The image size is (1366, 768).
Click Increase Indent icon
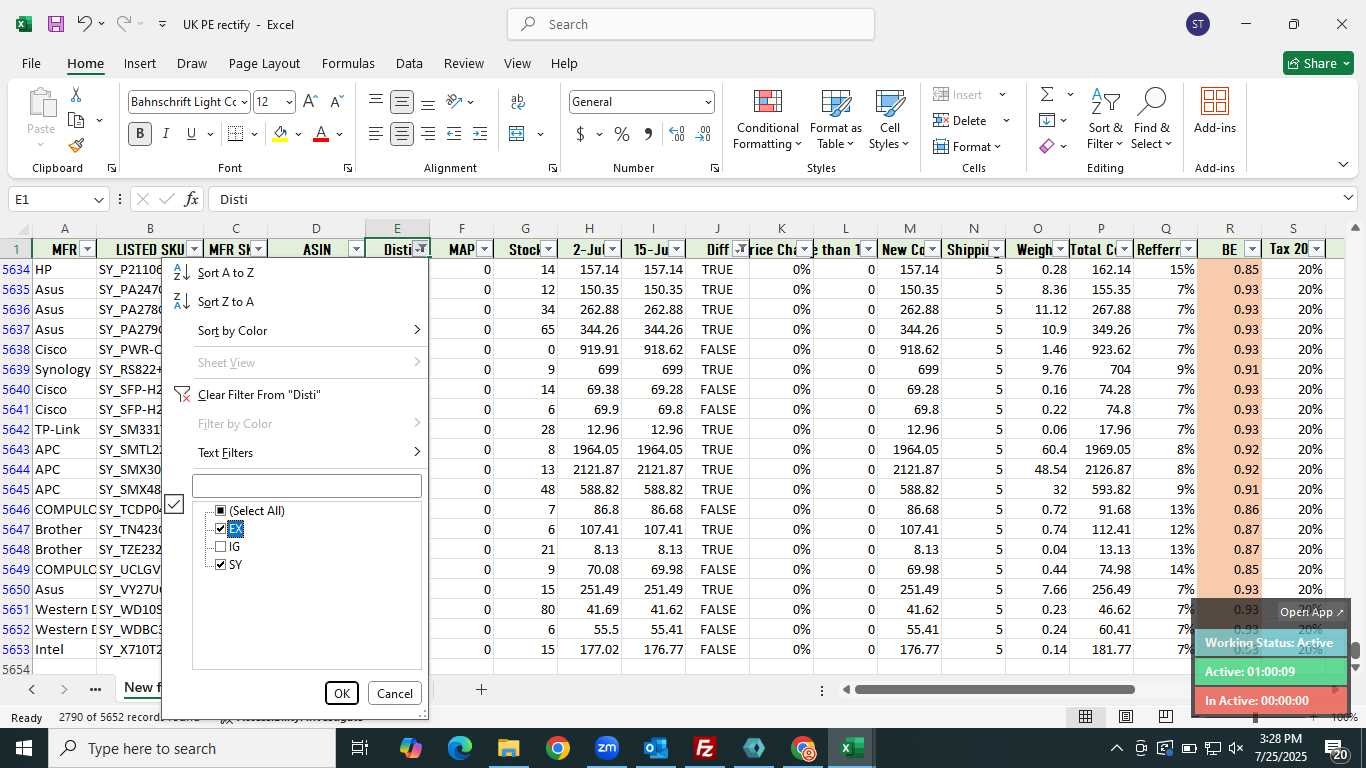click(480, 134)
